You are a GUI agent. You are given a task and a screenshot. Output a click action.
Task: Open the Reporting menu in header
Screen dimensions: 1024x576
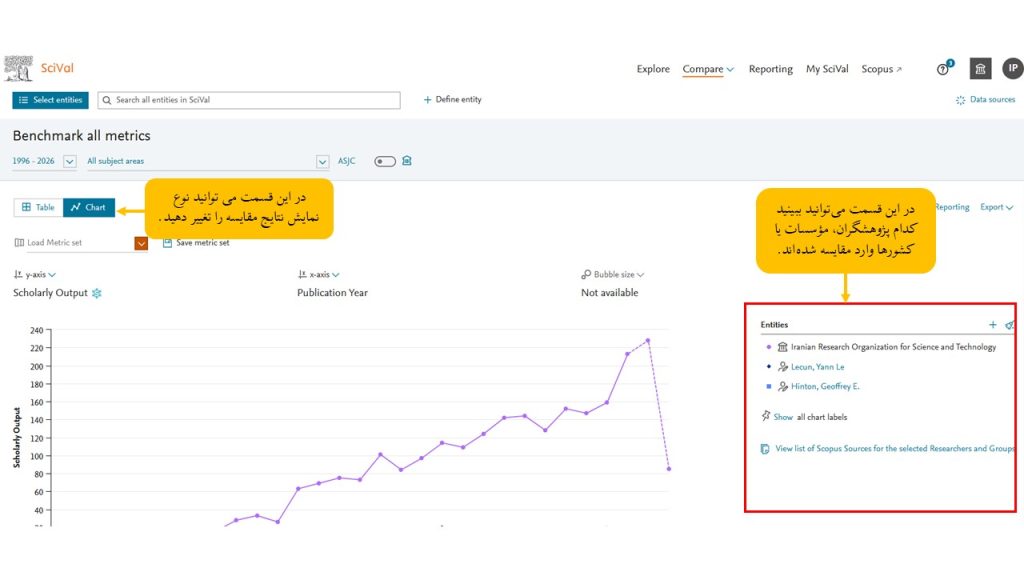[x=771, y=69]
